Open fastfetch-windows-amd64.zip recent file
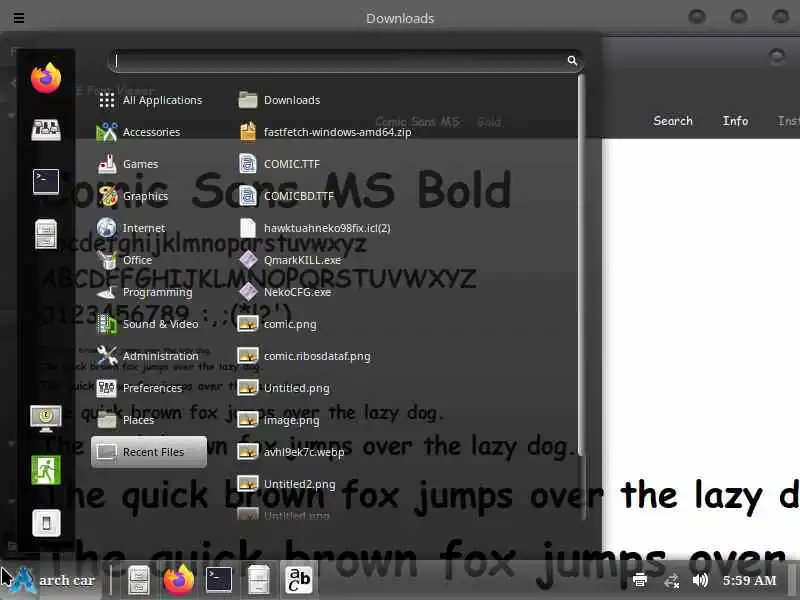The width and height of the screenshot is (800, 600). click(x=325, y=132)
